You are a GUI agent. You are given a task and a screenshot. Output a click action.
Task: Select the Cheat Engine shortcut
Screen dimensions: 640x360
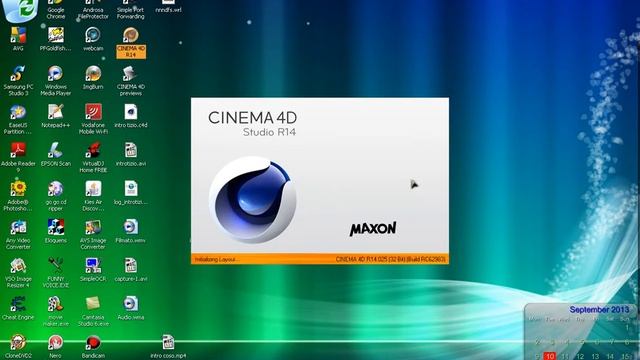pos(18,308)
